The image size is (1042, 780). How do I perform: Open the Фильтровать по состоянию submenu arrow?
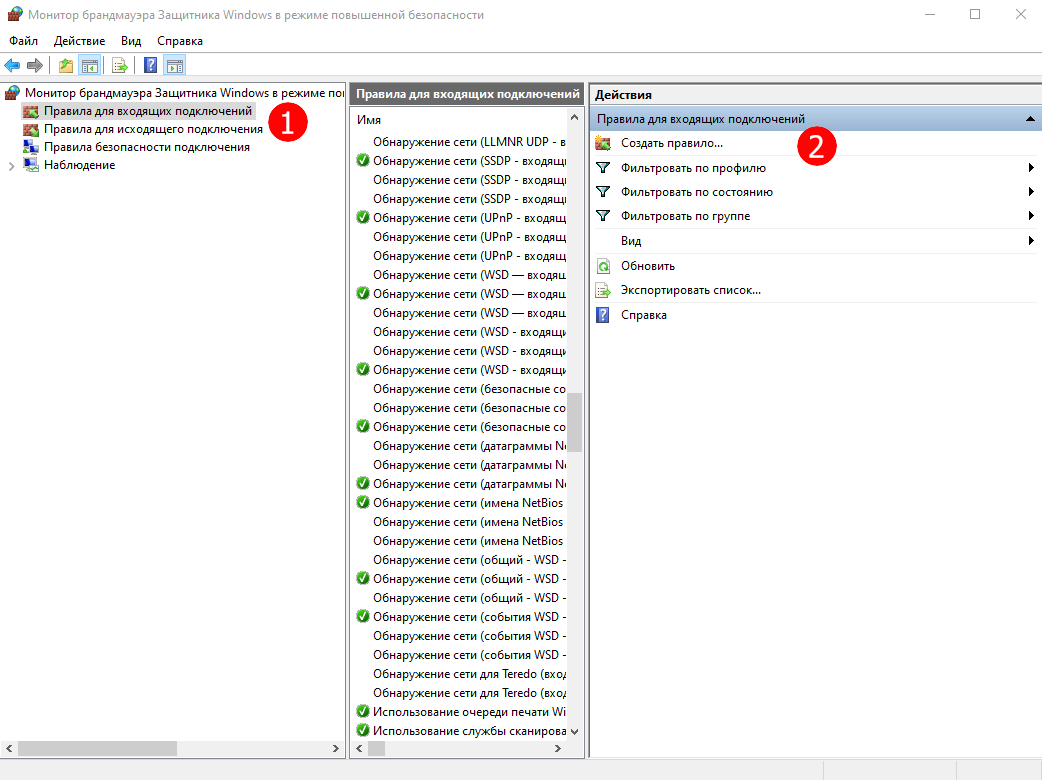(1031, 191)
